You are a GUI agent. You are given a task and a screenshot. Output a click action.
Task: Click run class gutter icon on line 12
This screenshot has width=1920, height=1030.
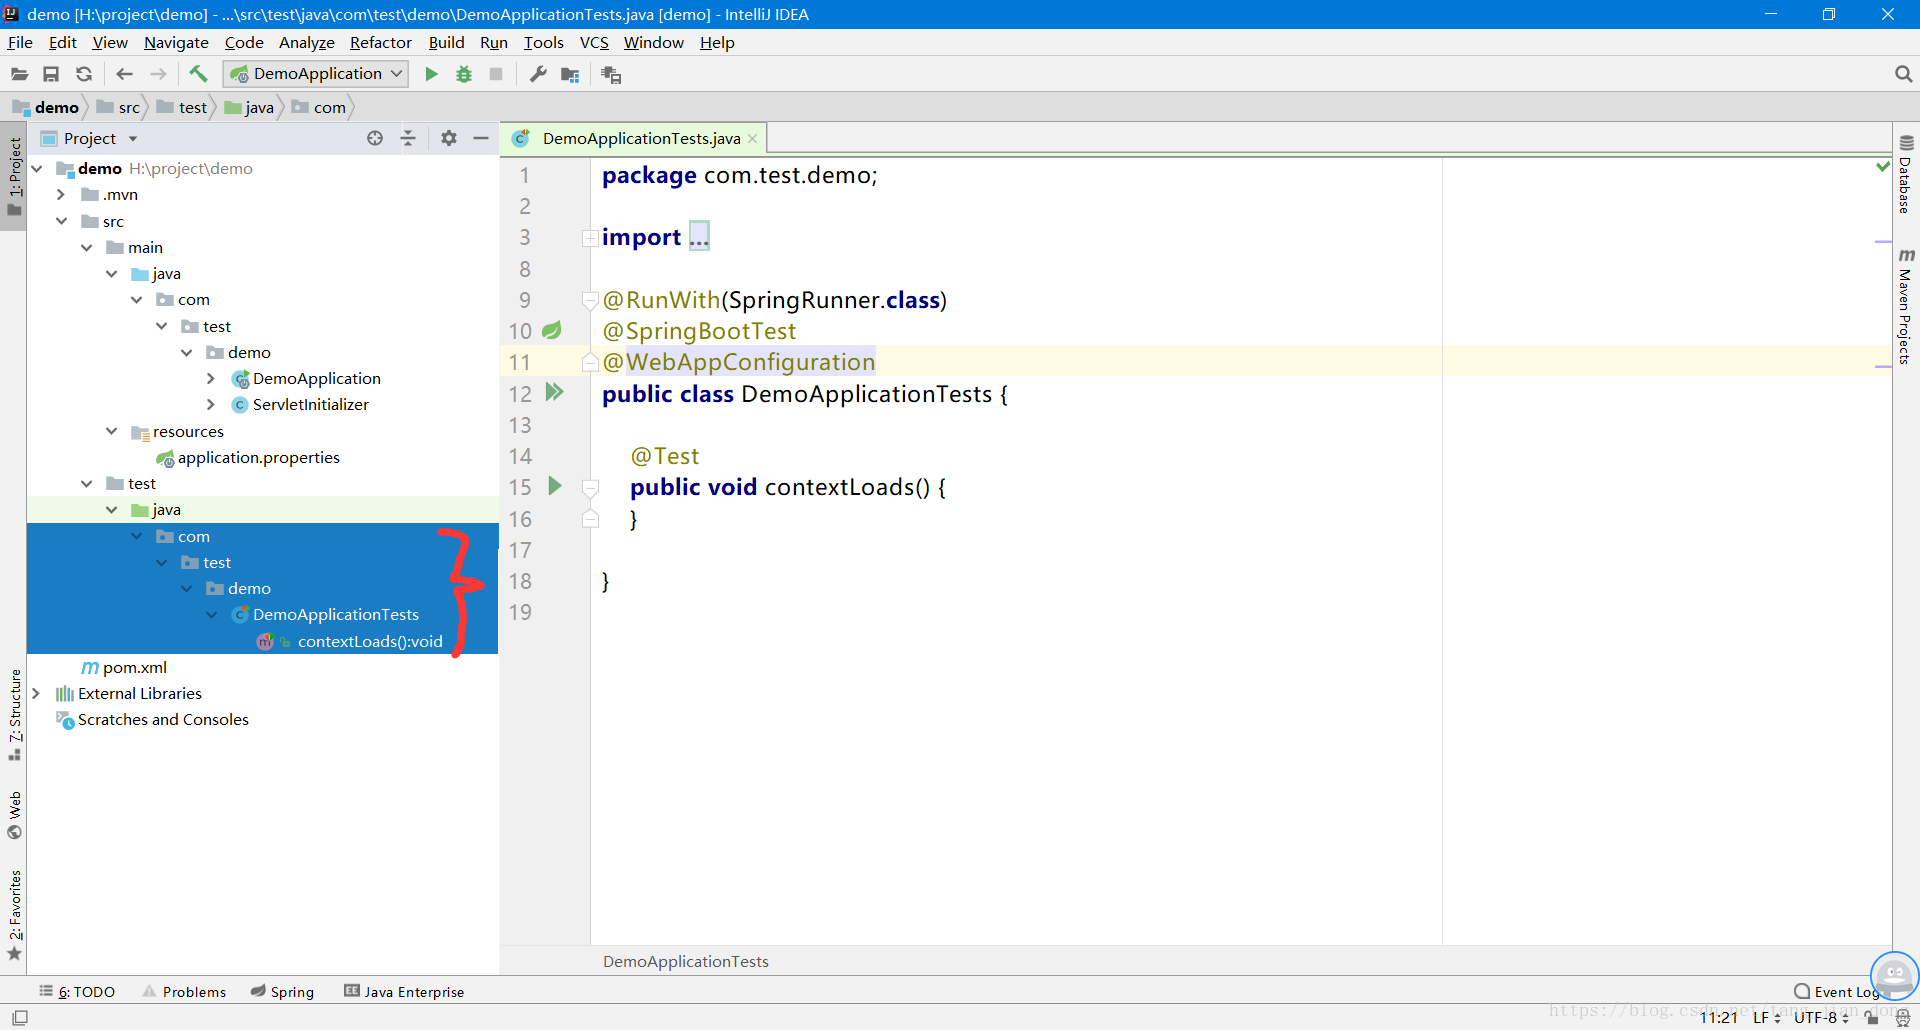[x=554, y=392]
